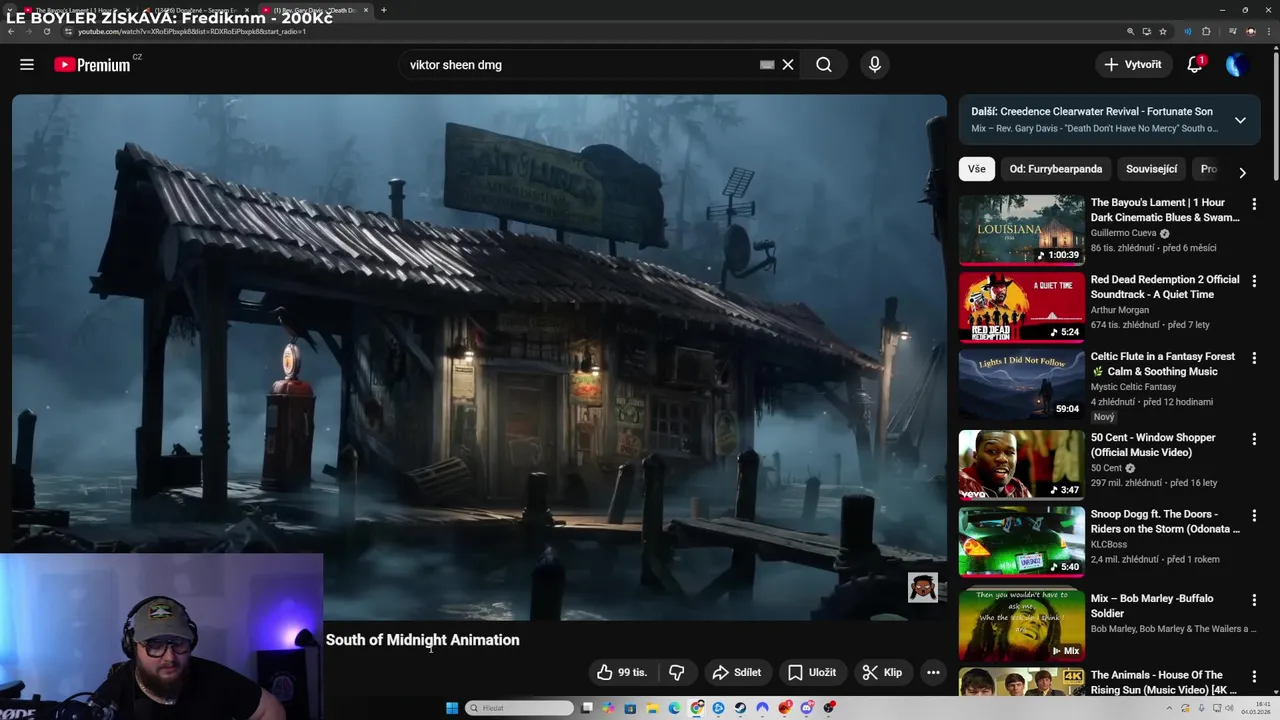Open options for The Bayou's Lament video
Screen dimensions: 1280x720
point(1254,204)
